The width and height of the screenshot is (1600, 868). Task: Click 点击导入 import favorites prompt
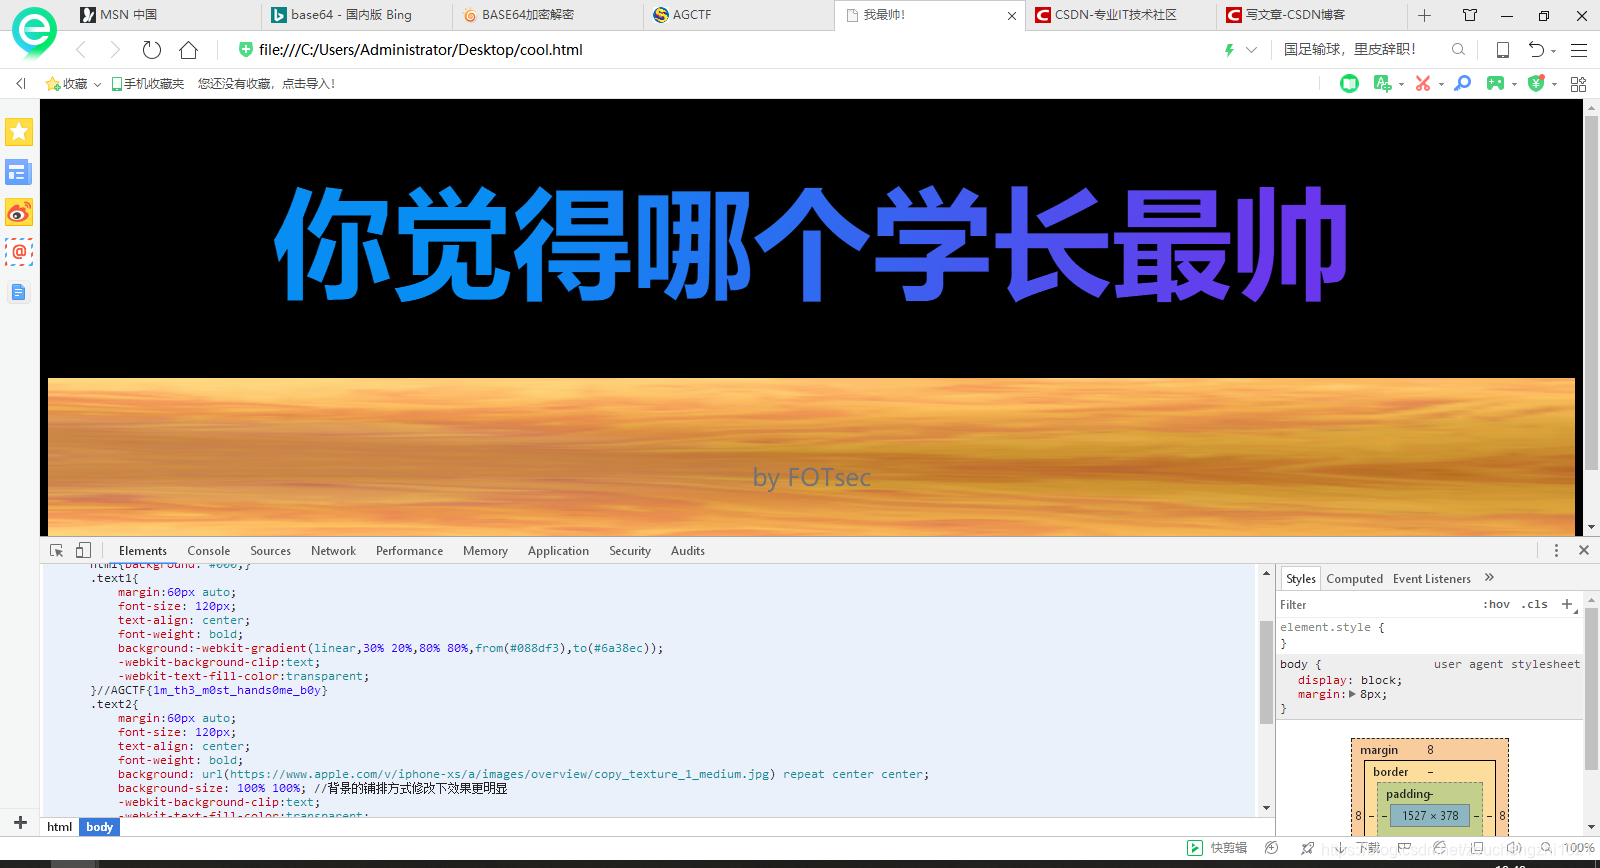pos(308,84)
